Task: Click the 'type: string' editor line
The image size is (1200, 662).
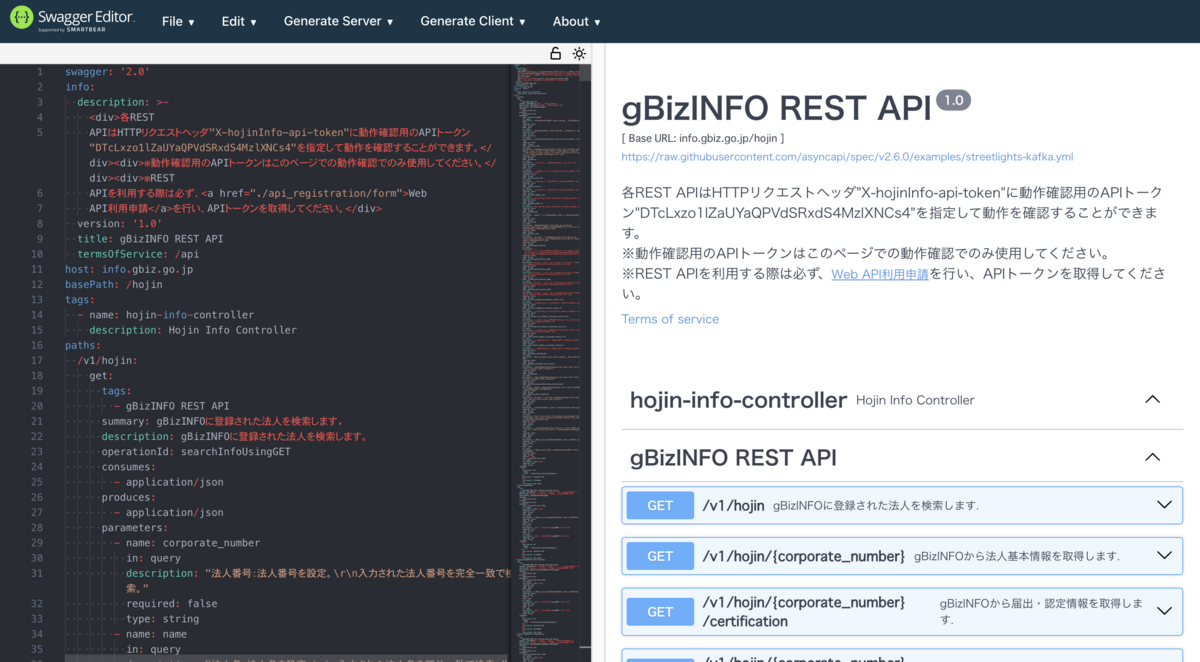Action: click(165, 618)
